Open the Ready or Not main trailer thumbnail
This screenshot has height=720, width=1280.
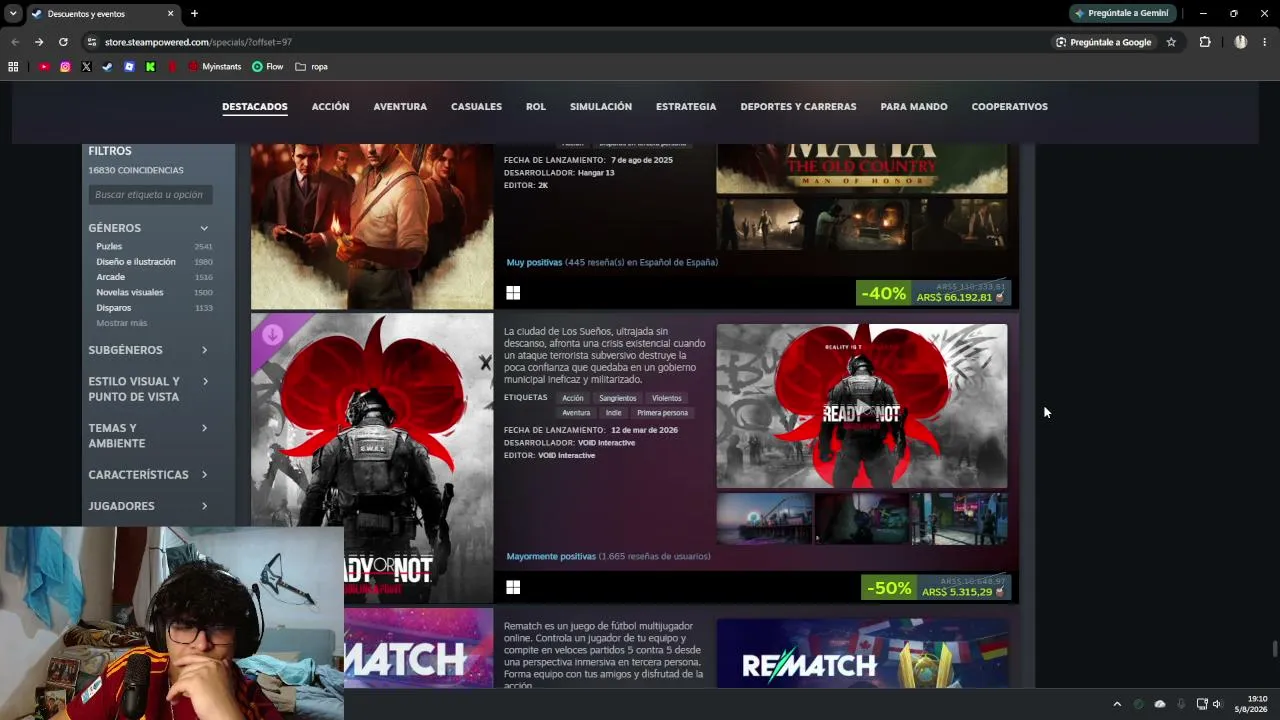862,406
